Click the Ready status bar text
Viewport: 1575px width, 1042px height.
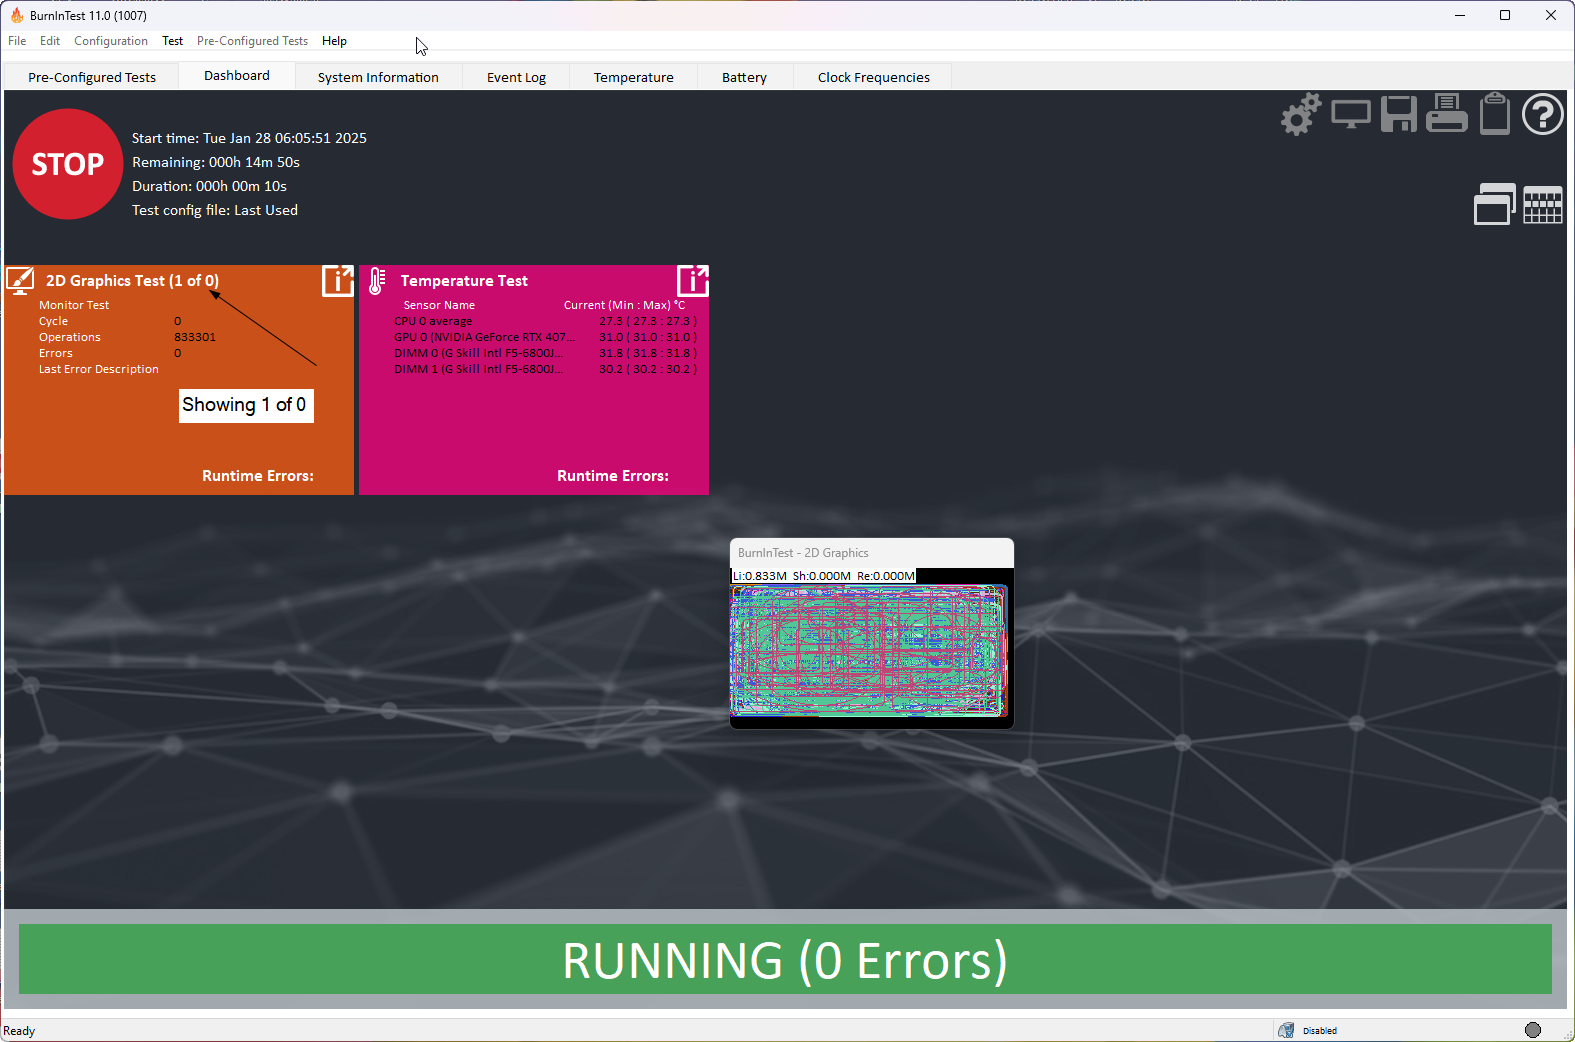tap(19, 1031)
